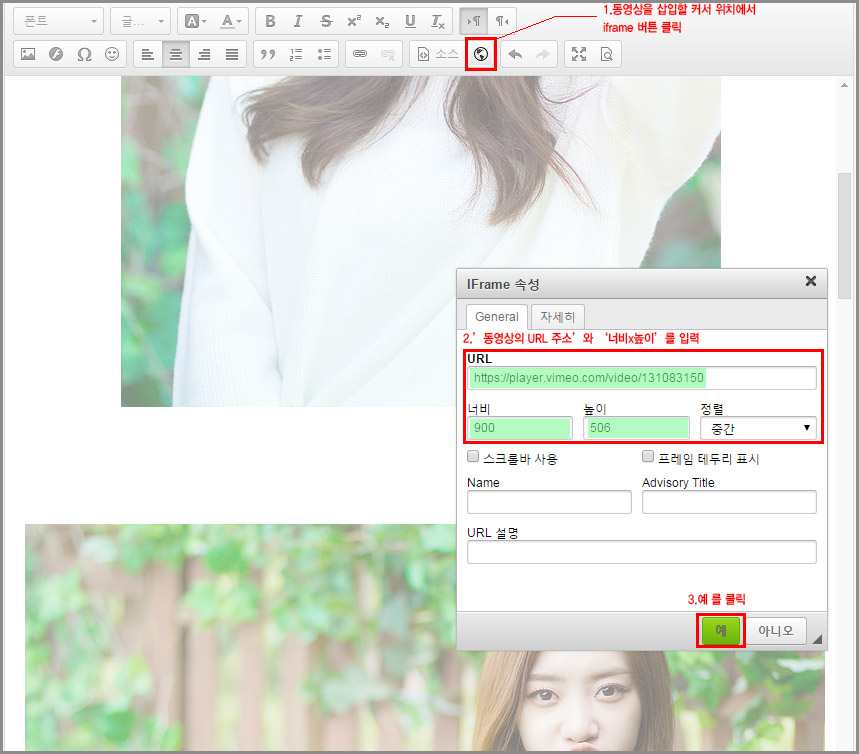Select the General tab
Image resolution: width=859 pixels, height=754 pixels.
point(496,316)
